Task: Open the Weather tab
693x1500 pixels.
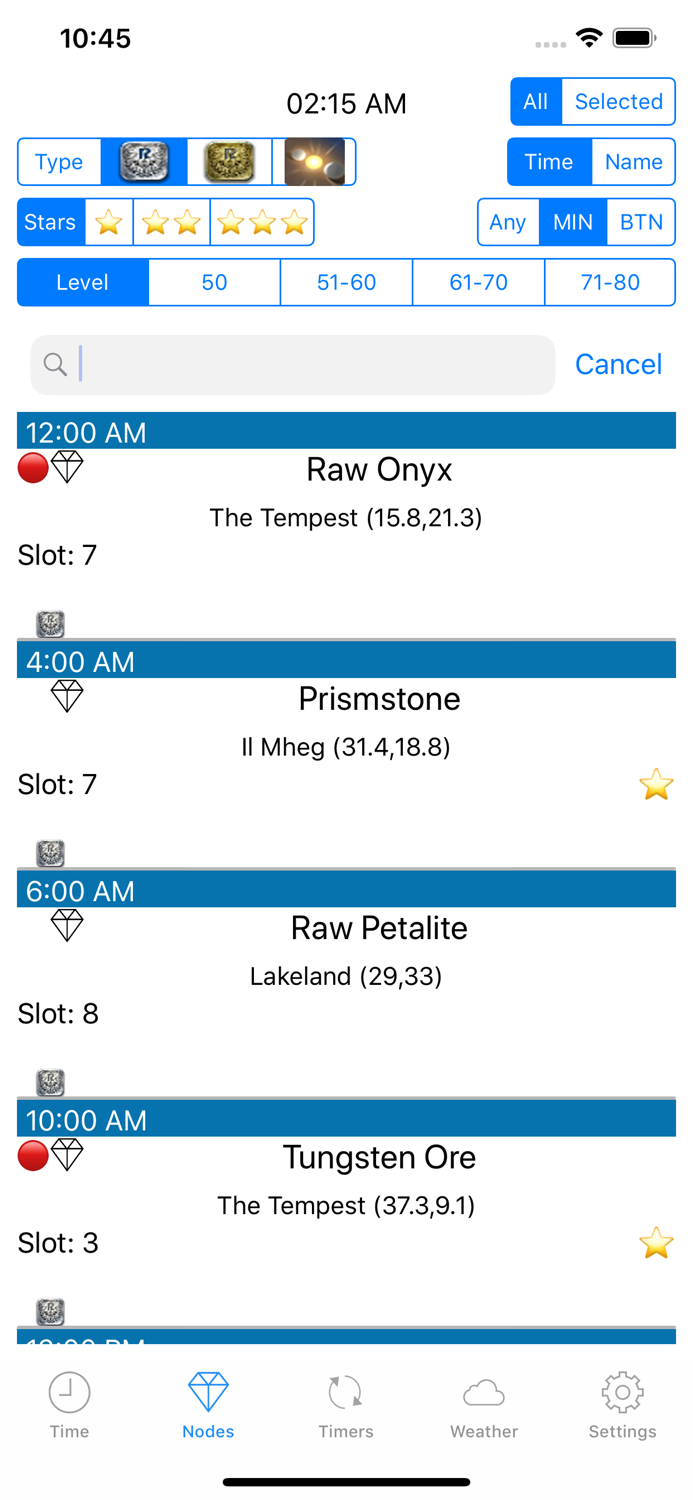Action: [484, 1406]
